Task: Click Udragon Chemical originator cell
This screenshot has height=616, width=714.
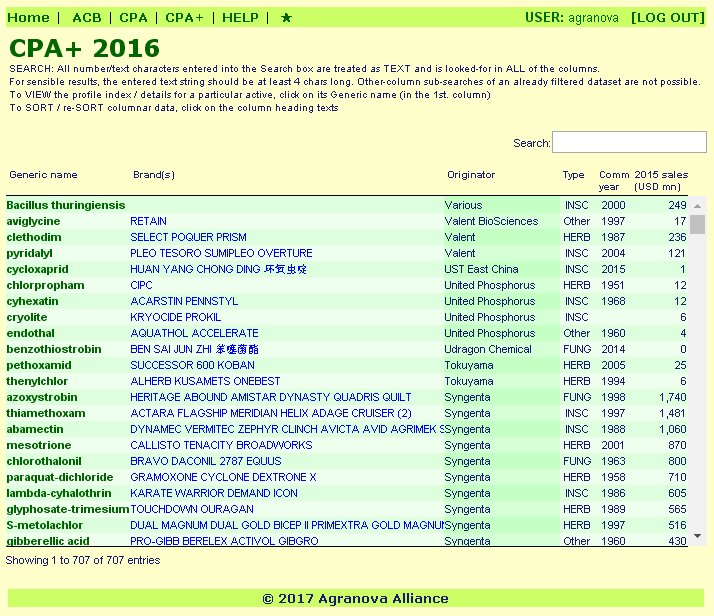Action: 488,349
